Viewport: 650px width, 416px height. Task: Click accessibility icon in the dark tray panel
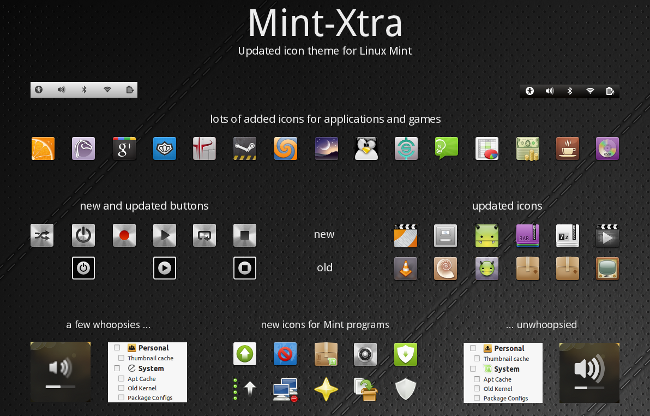point(530,91)
